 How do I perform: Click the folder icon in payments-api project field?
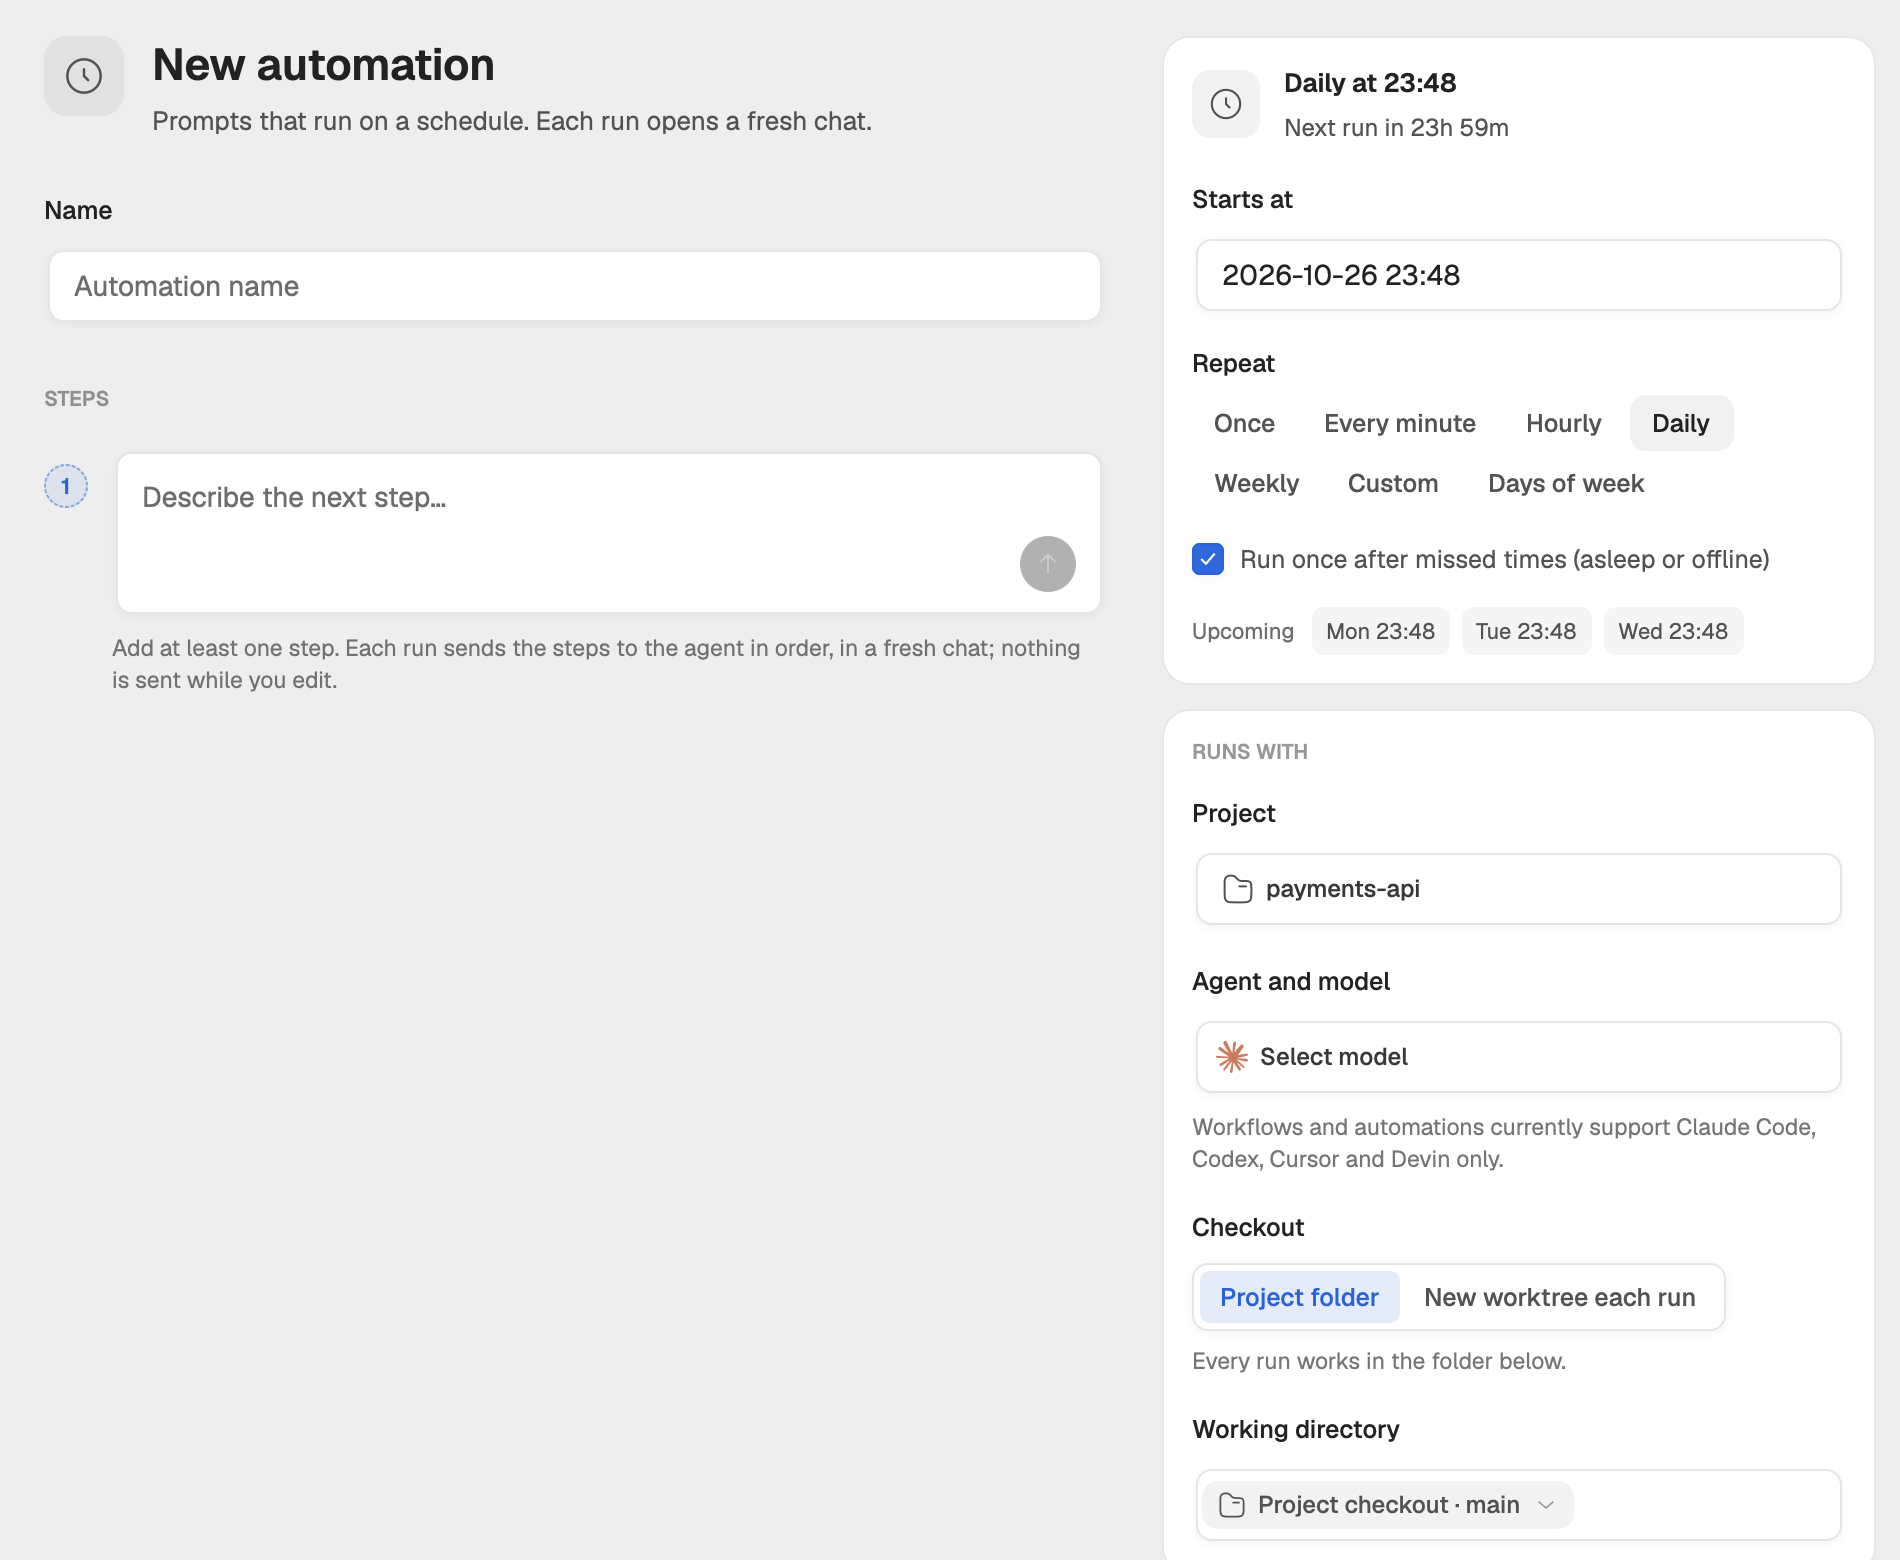tap(1238, 889)
